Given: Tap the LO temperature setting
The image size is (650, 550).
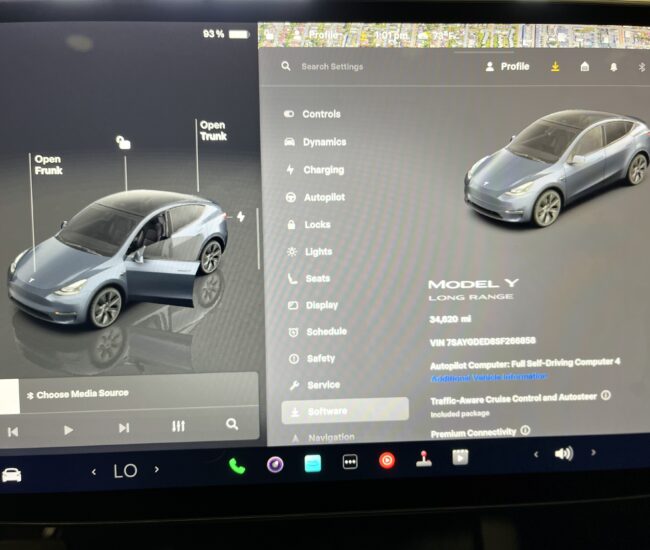Looking at the screenshot, I should [x=125, y=471].
